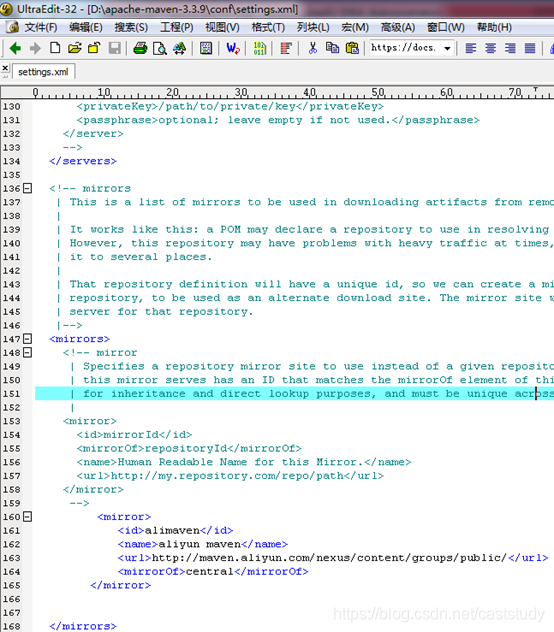Cut selection with the scissors icon

312,48
